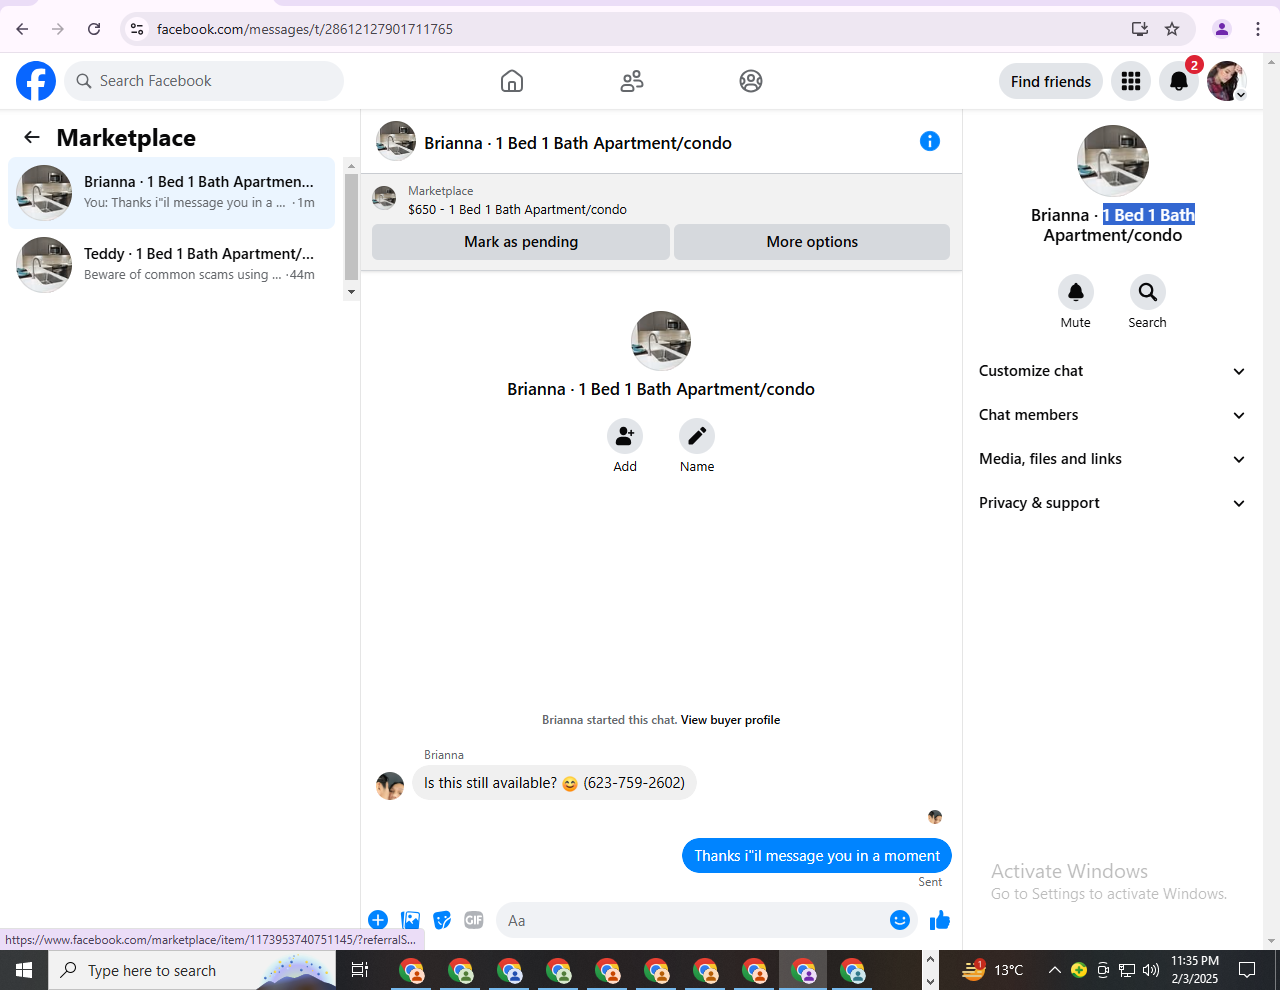Screen dimensions: 1280x990
Task: Click the Windows taskbar search box
Action: click(192, 970)
